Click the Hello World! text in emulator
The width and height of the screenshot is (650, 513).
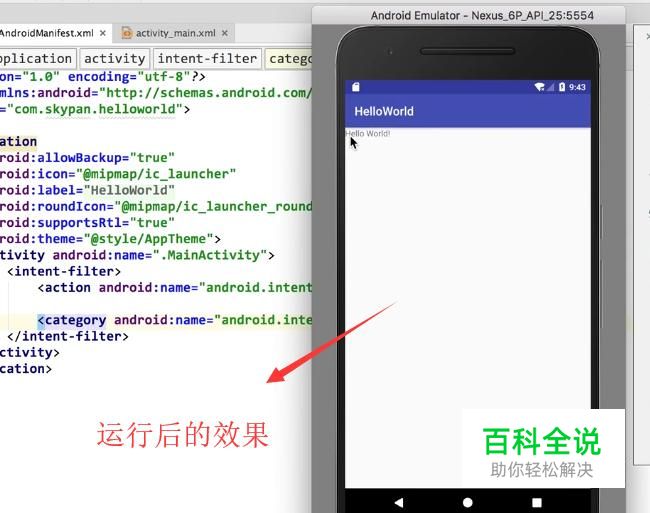[368, 133]
